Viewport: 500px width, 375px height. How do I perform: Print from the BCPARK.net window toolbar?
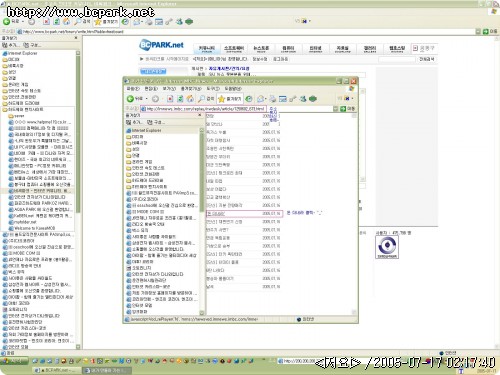tap(149, 22)
